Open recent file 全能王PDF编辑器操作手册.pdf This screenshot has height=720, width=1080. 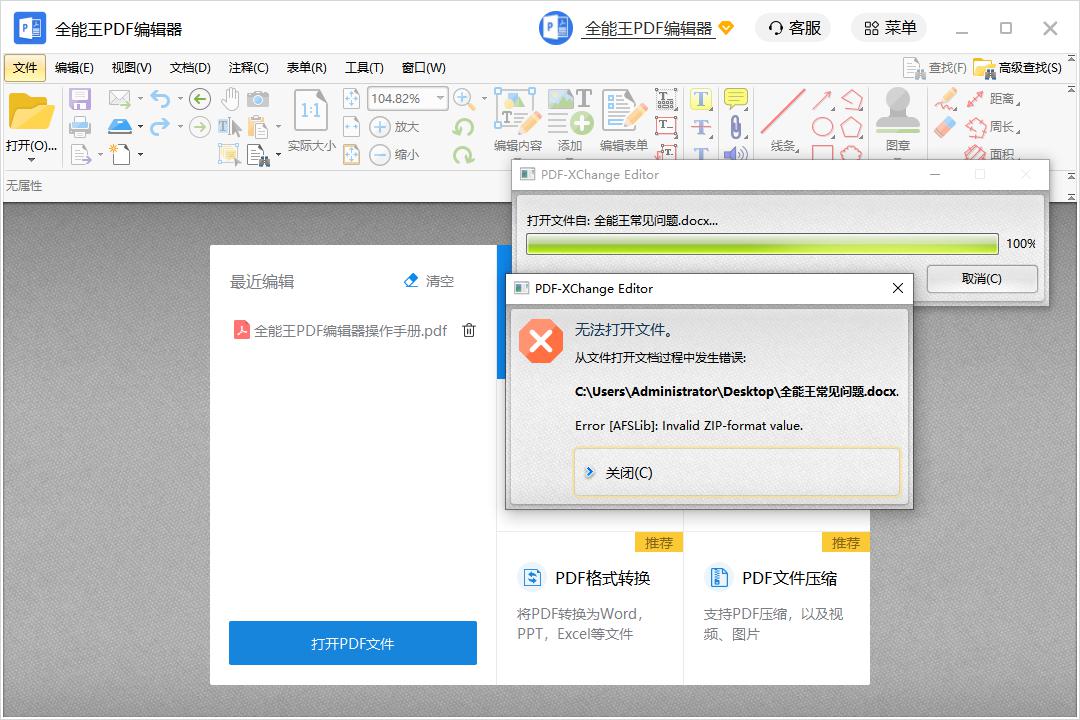coord(350,331)
